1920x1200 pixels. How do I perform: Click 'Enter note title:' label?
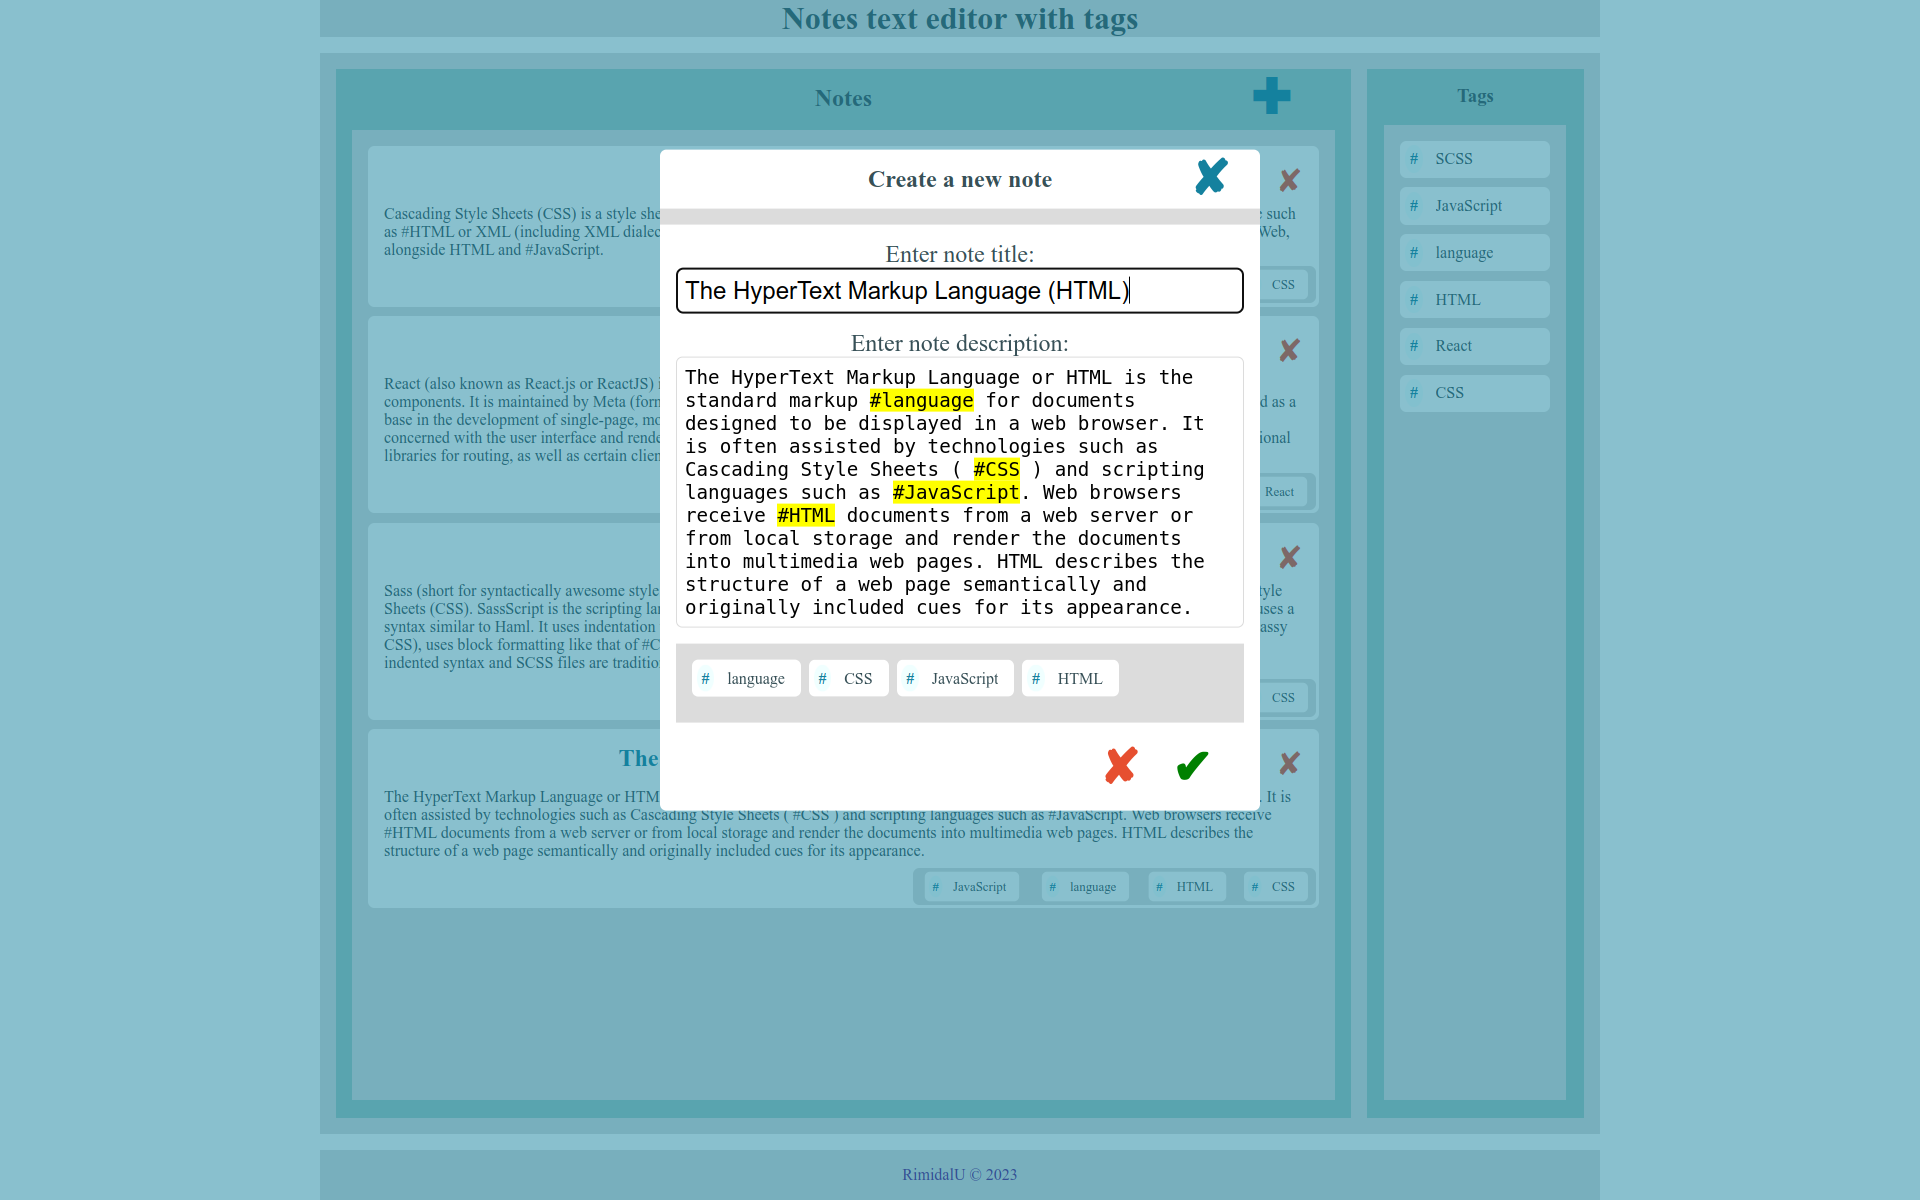(x=960, y=254)
